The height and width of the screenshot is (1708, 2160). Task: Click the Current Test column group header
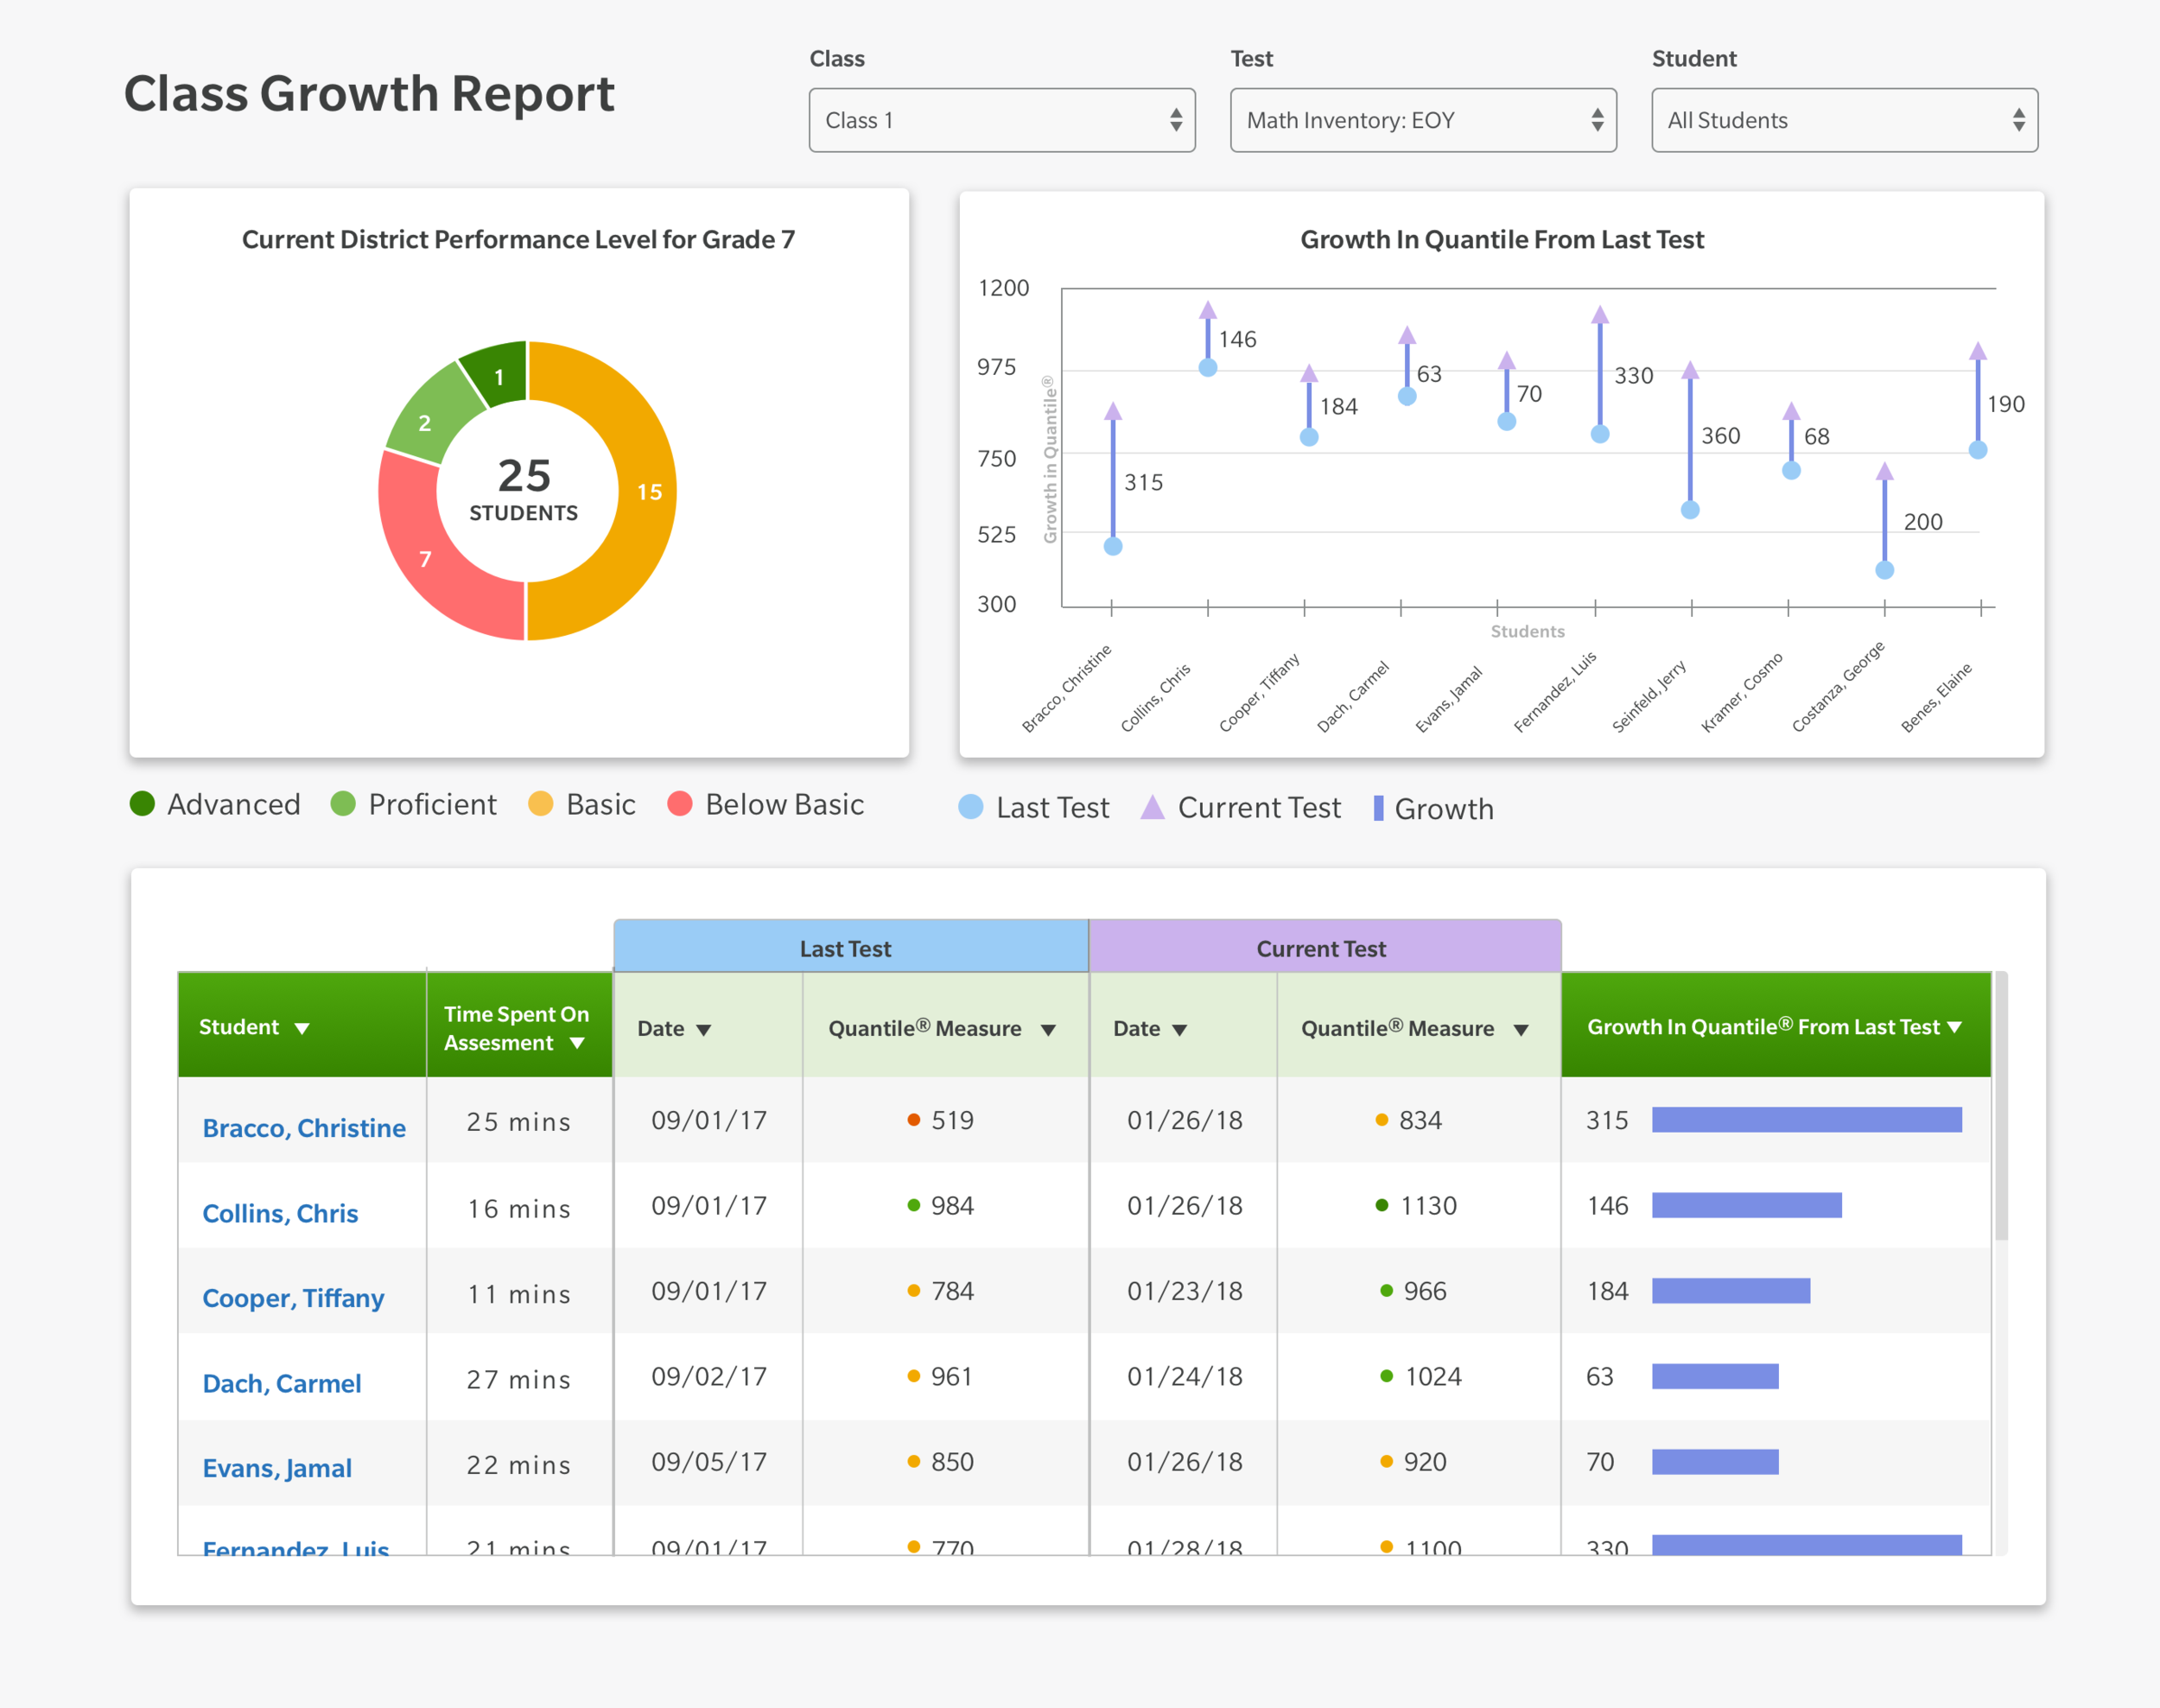1324,948
